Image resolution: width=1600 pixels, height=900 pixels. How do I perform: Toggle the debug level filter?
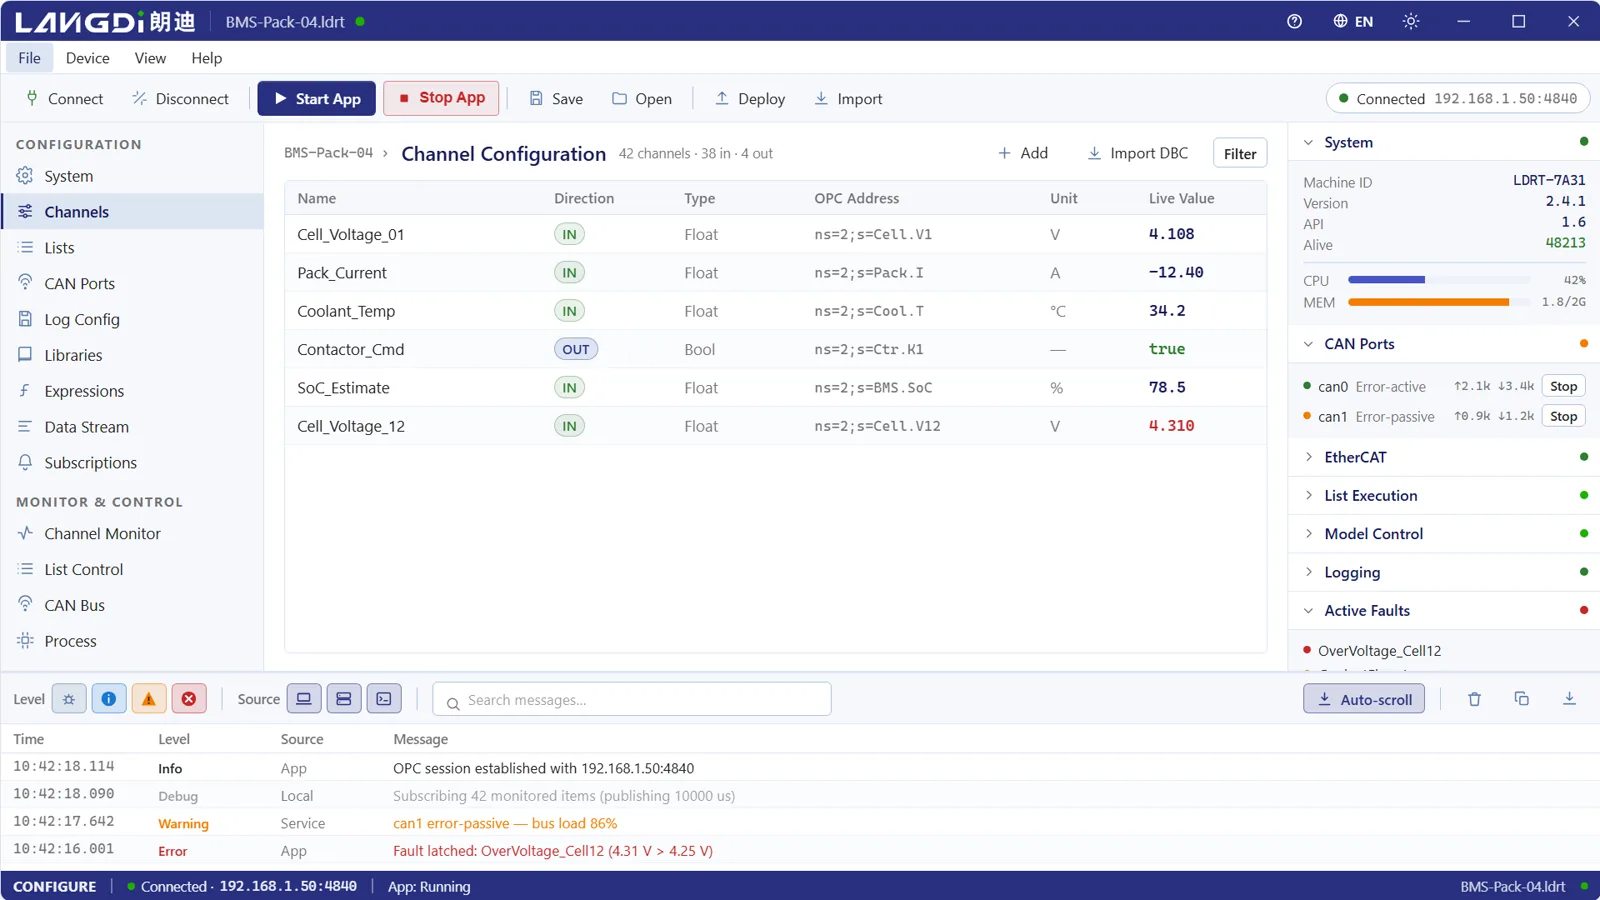tap(69, 699)
